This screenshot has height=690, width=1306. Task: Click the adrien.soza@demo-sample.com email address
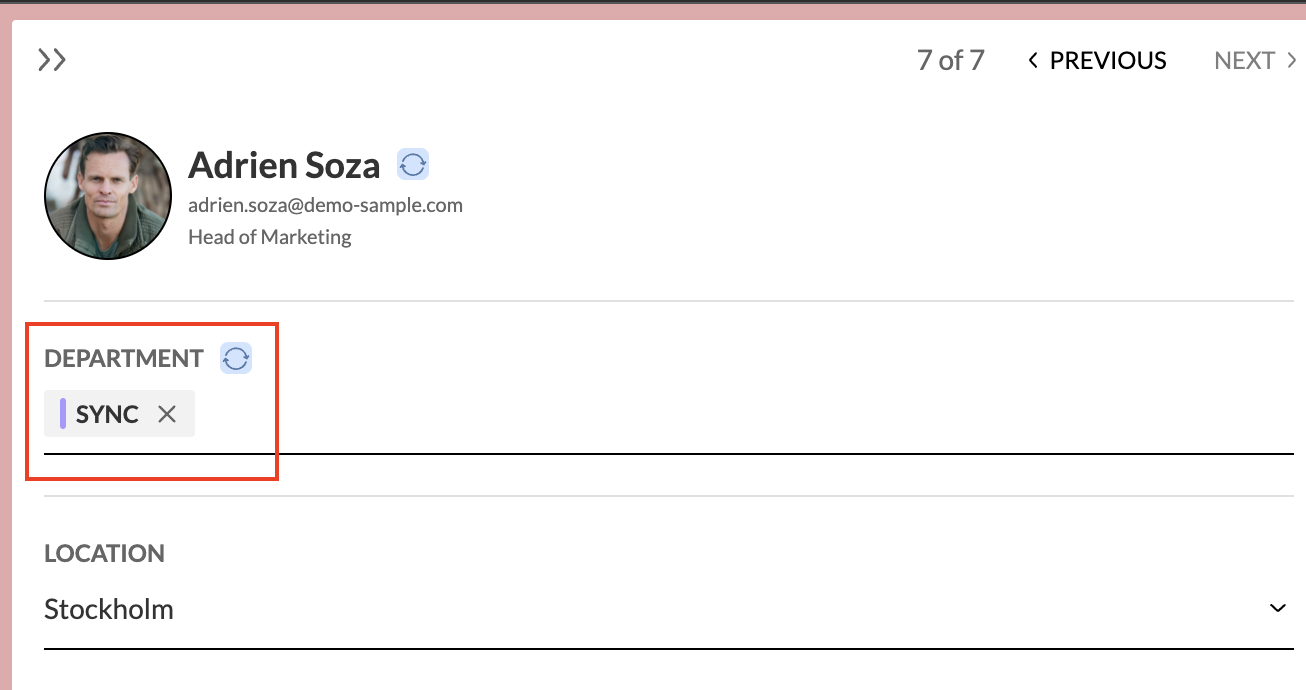click(x=325, y=205)
